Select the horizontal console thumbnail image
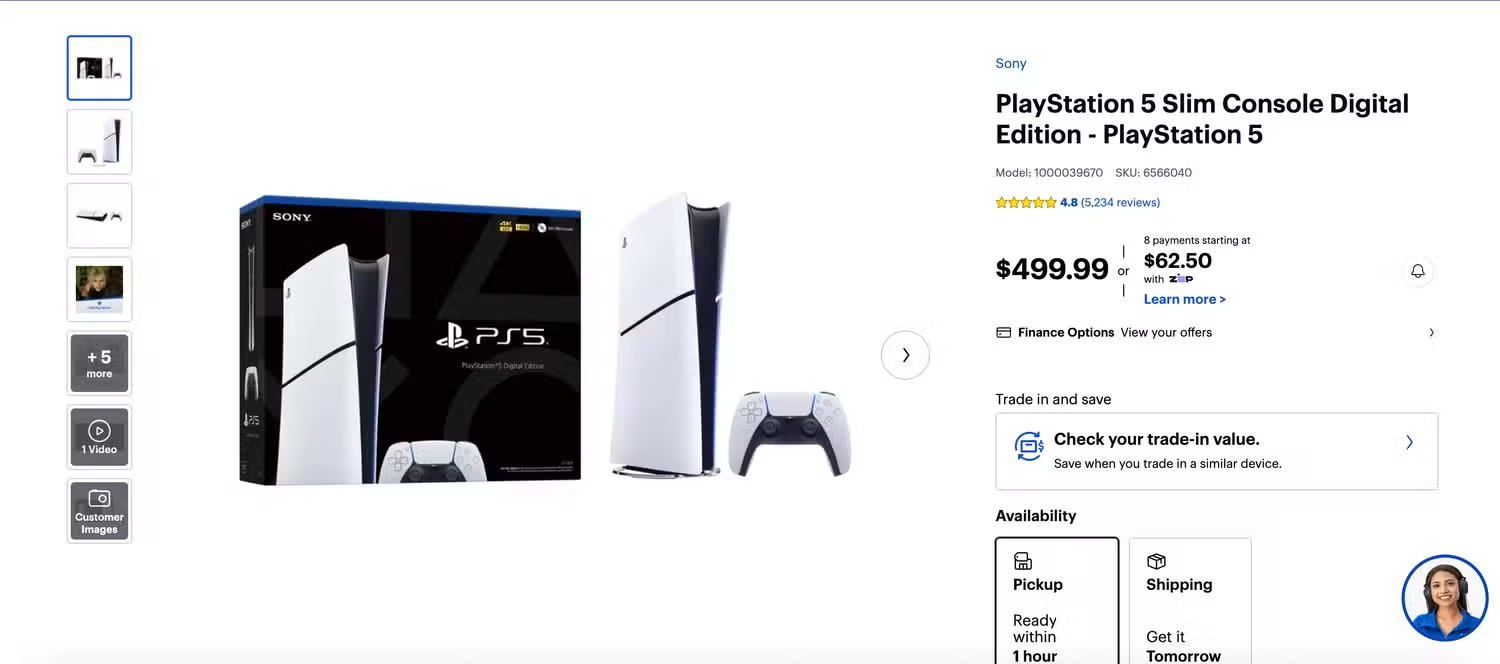 (x=99, y=215)
